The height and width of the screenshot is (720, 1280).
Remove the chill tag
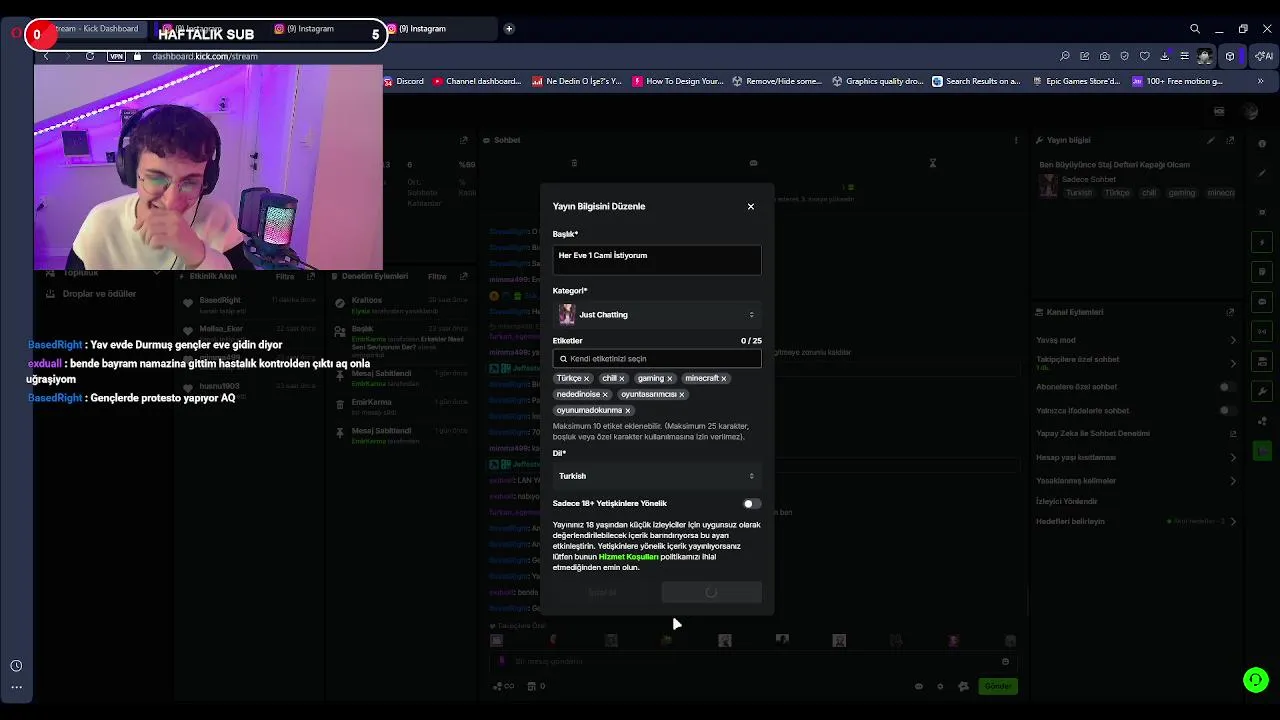click(x=621, y=379)
